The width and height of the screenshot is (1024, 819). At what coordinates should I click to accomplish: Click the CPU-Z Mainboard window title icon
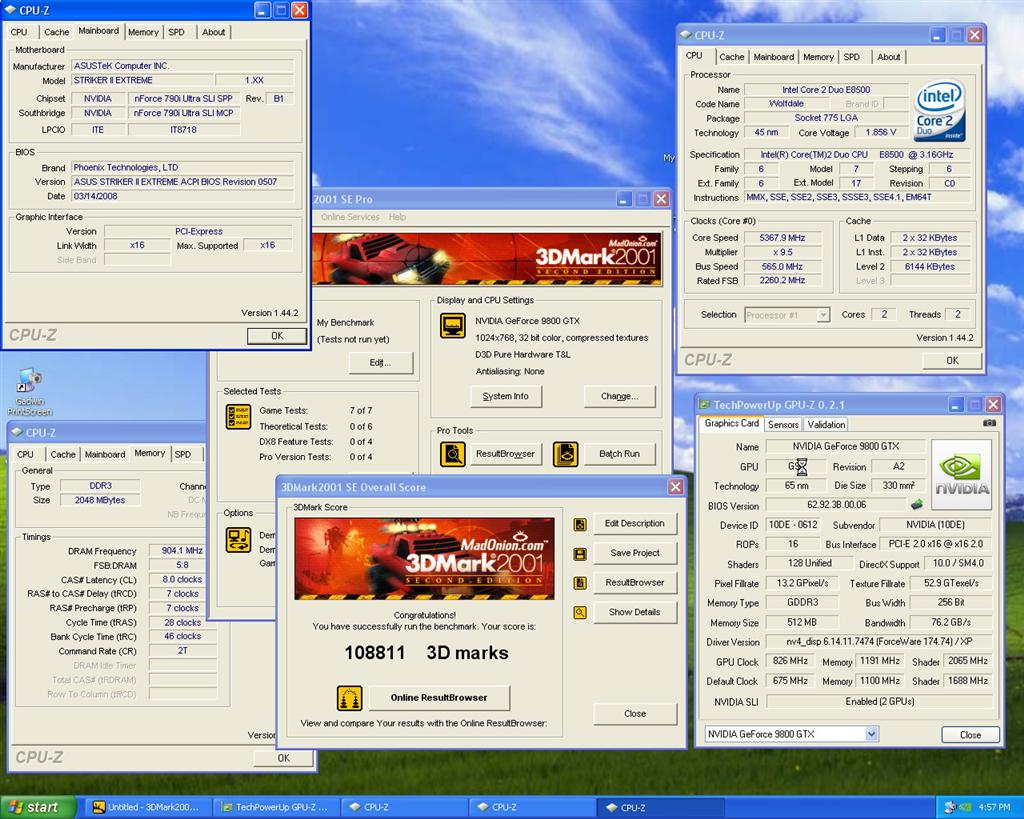pos(10,10)
